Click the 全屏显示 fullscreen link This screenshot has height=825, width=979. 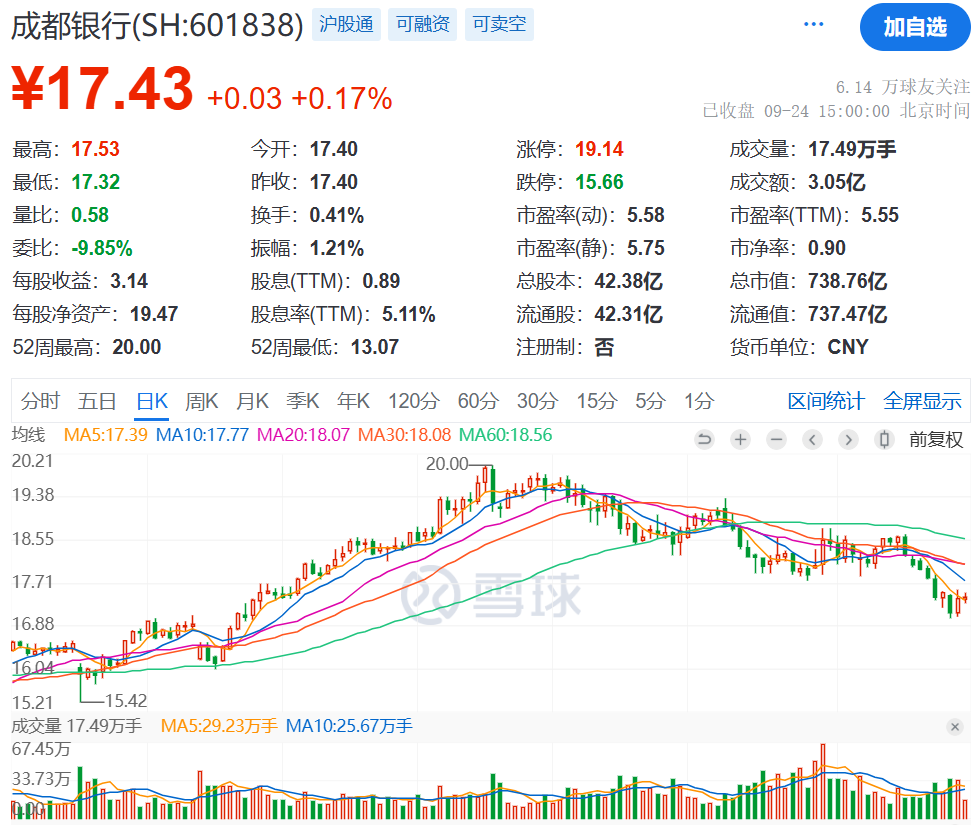(x=922, y=402)
